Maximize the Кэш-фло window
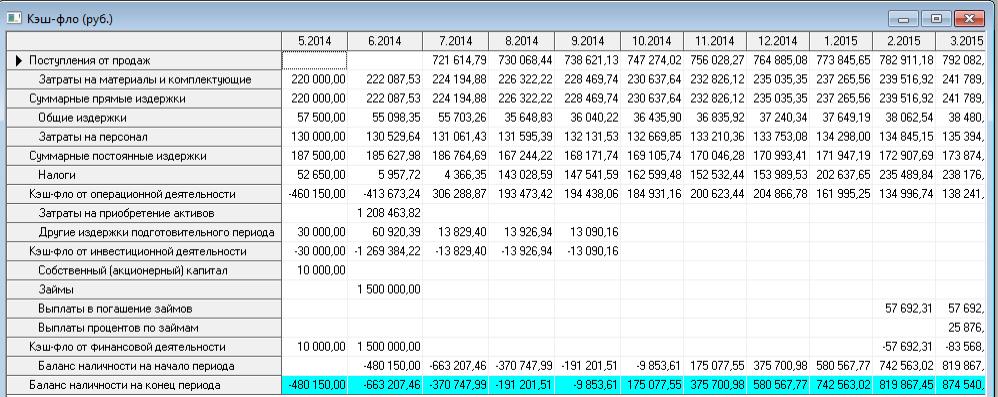998x397 pixels. click(936, 19)
